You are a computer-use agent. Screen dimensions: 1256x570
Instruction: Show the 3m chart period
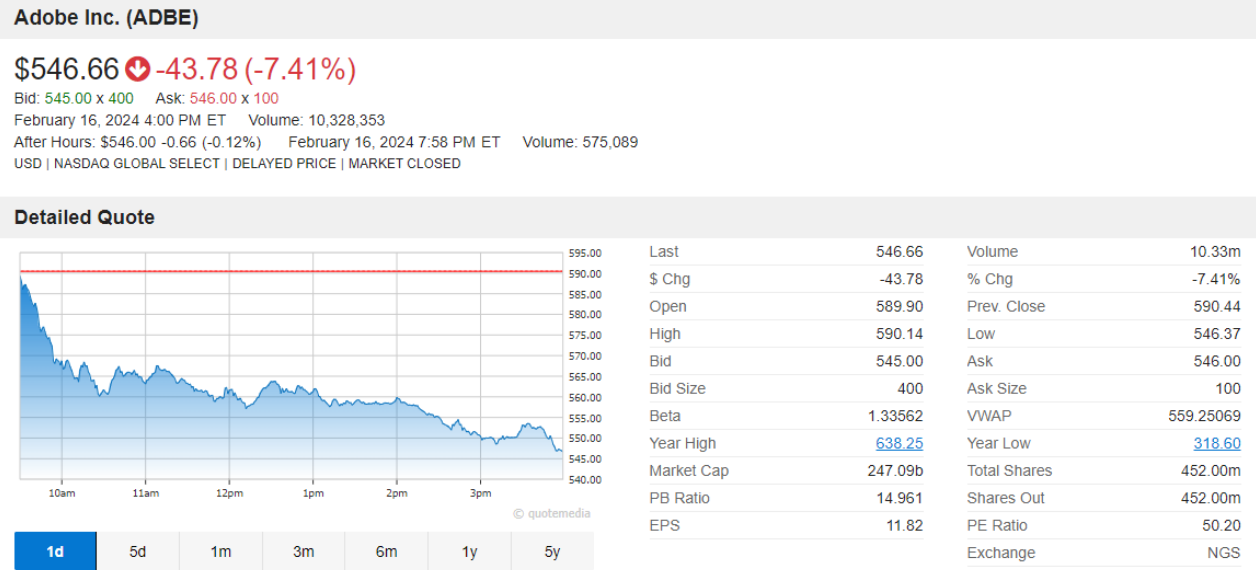(304, 551)
